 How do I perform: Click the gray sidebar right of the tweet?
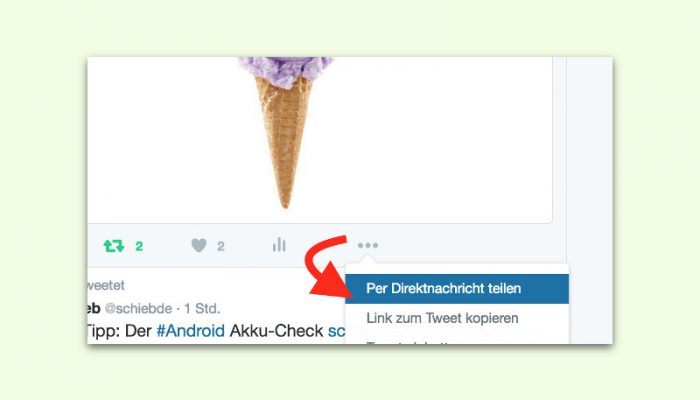(x=589, y=200)
